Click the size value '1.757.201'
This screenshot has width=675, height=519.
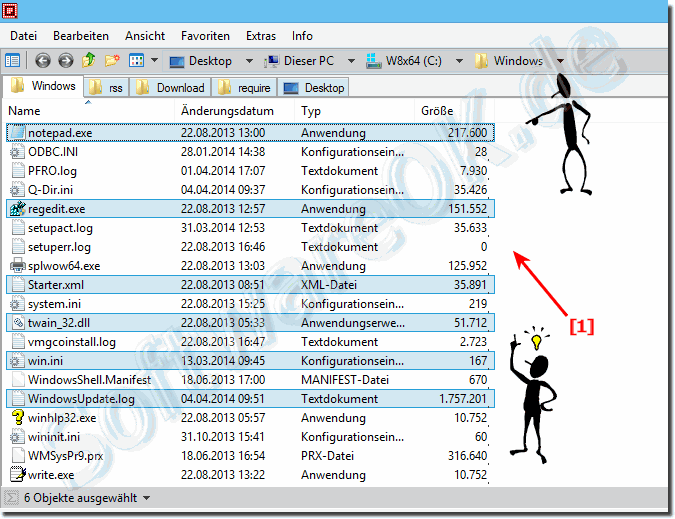[463, 399]
